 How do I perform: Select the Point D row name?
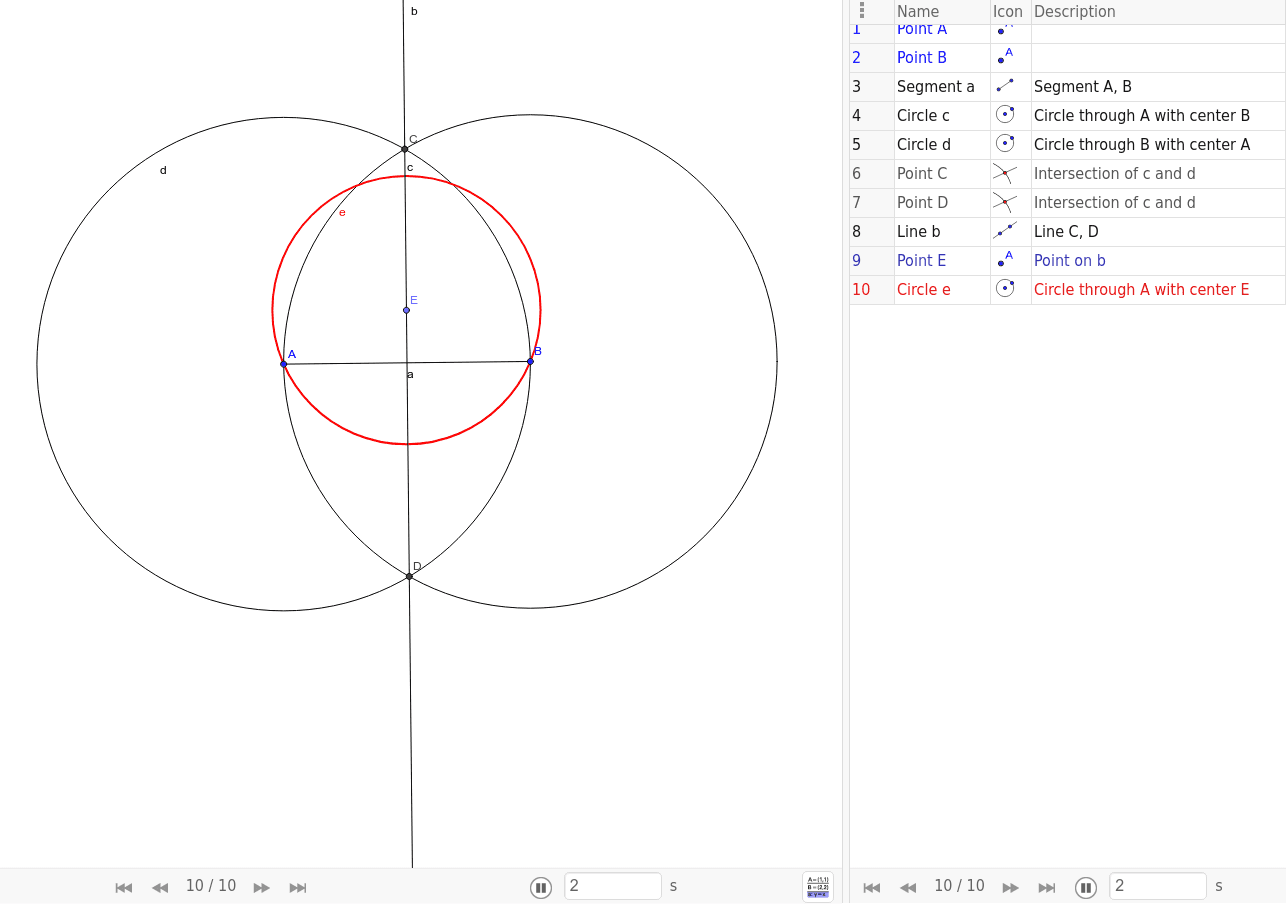922,203
